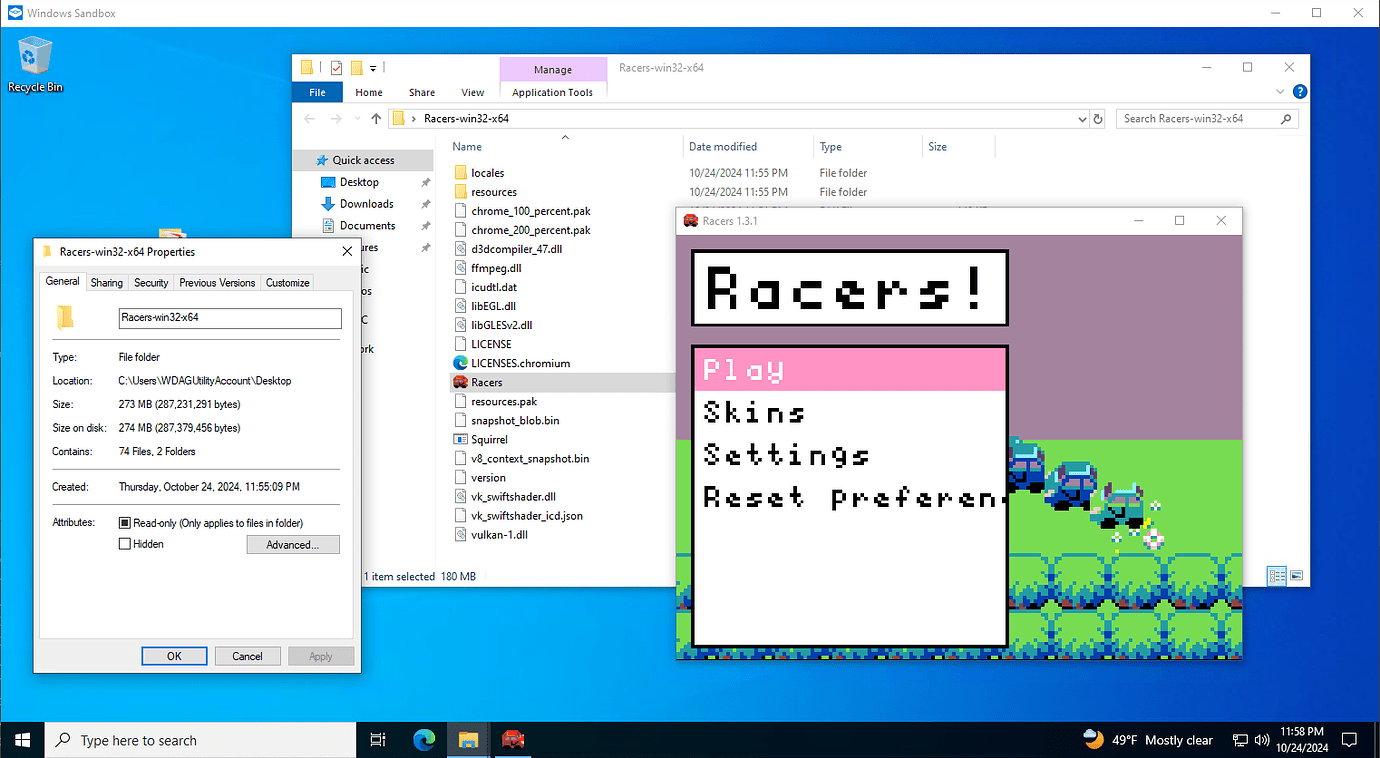Open Task View from the taskbar
Viewport: 1380px width, 758px height.
[377, 739]
